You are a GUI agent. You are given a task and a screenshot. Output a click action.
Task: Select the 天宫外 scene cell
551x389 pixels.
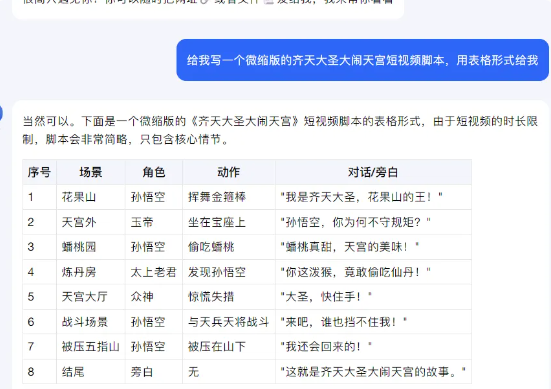(91, 222)
